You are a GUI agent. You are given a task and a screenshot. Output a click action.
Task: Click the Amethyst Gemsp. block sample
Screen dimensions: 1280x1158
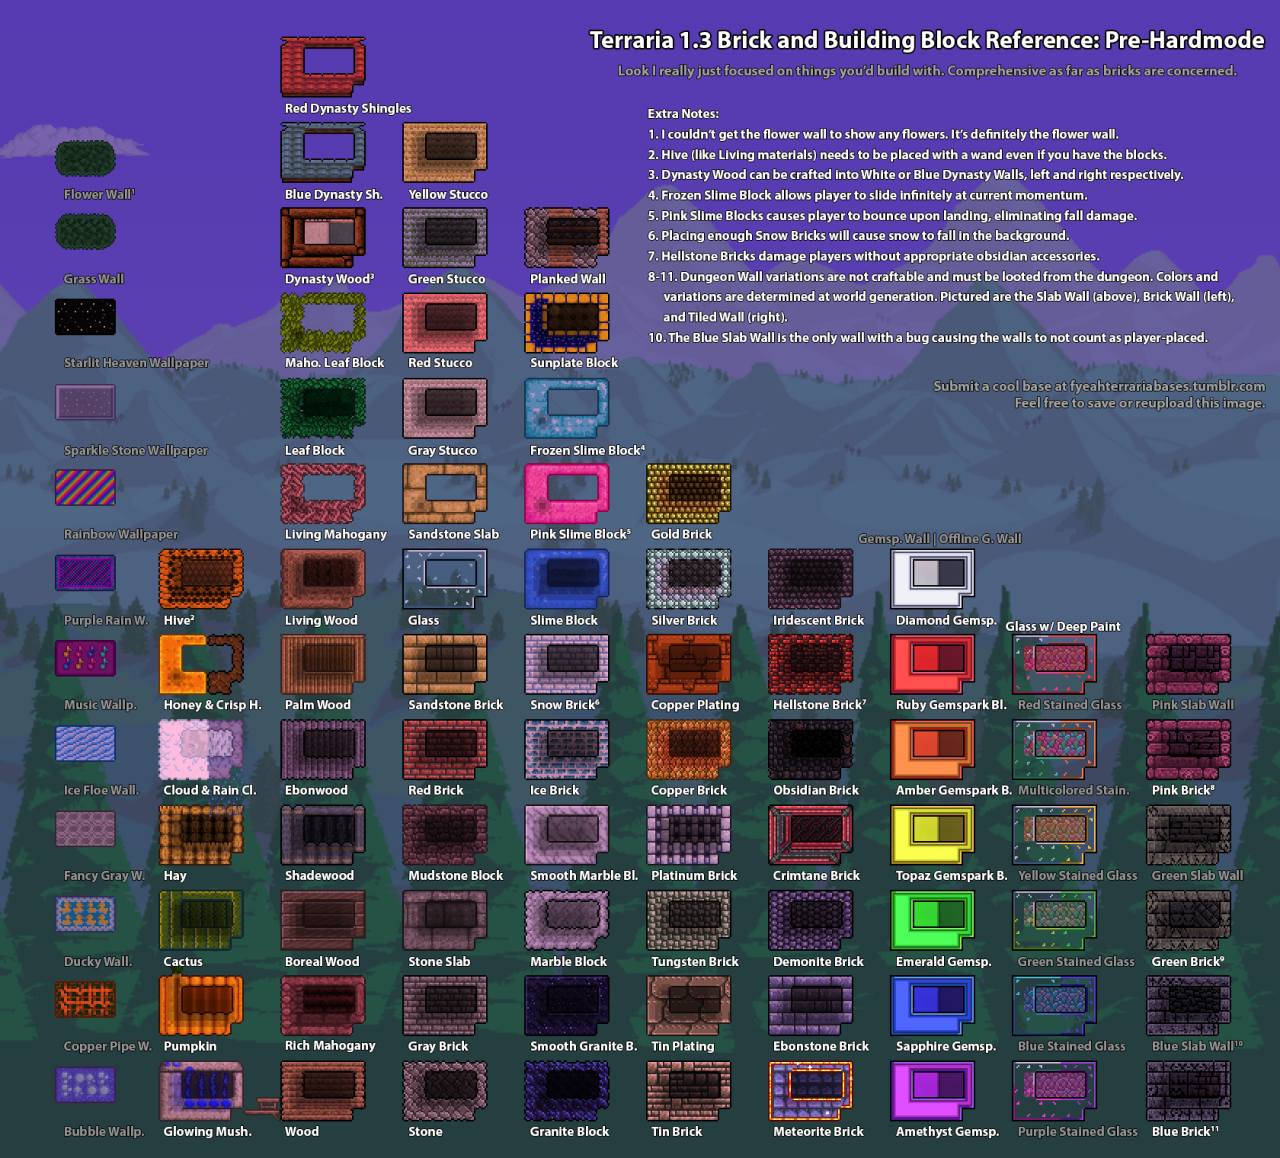pos(933,1090)
